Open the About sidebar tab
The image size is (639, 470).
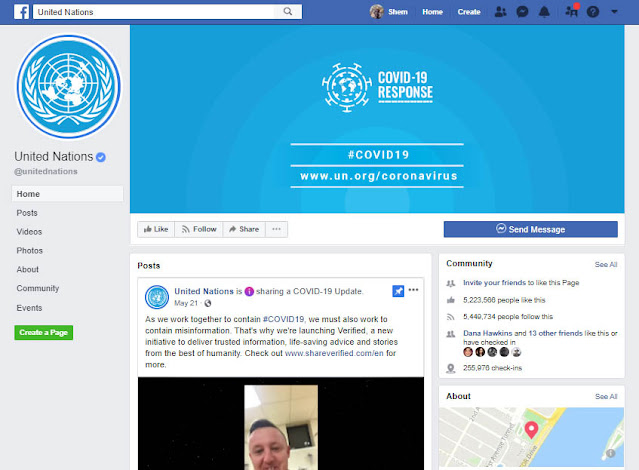27,269
